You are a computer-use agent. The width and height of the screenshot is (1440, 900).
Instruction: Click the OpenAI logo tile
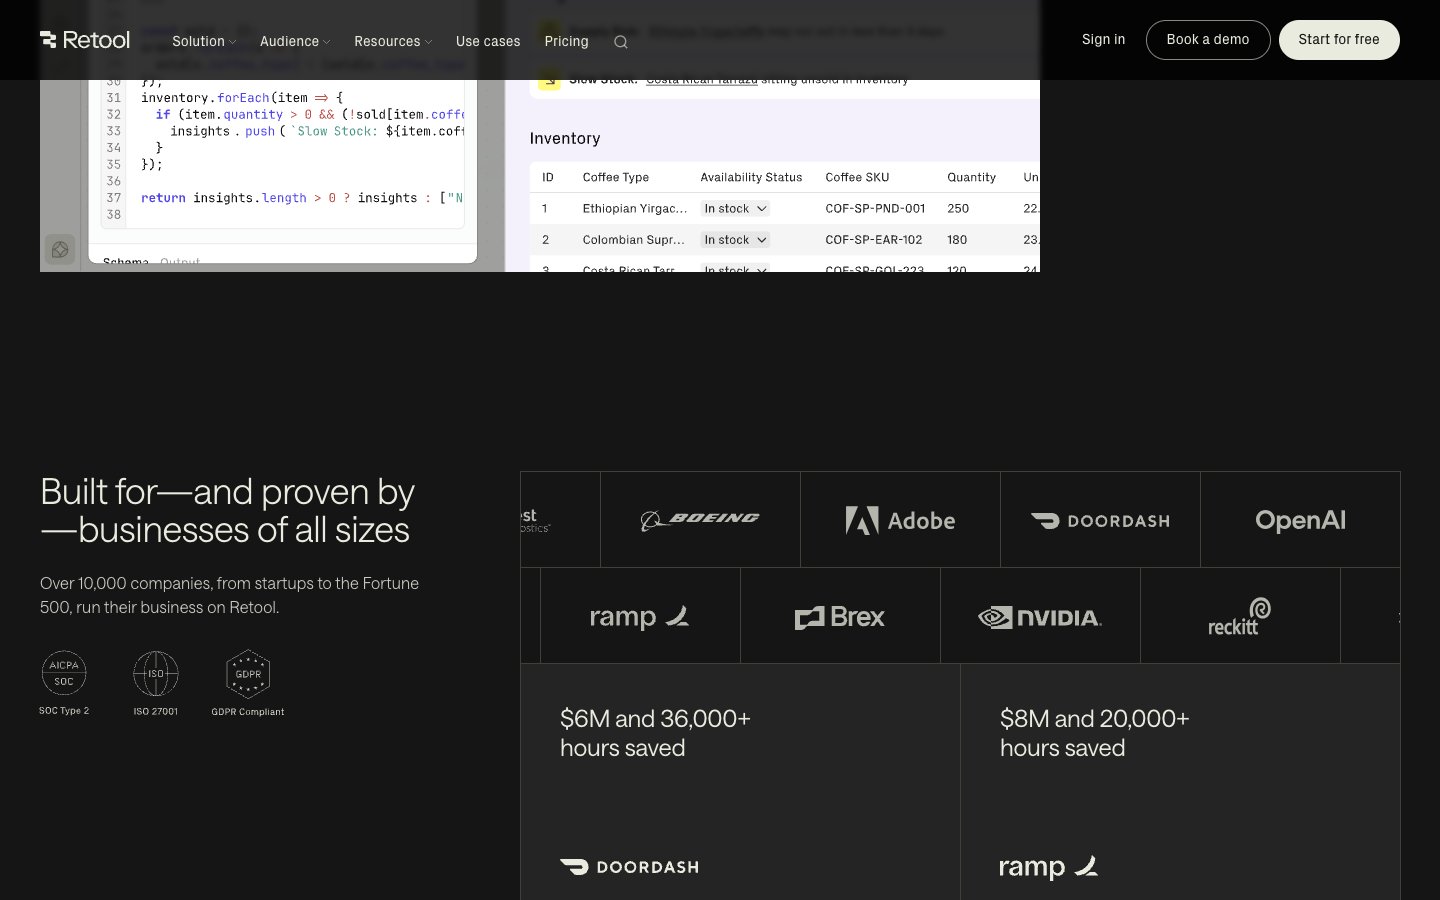[x=1300, y=520]
